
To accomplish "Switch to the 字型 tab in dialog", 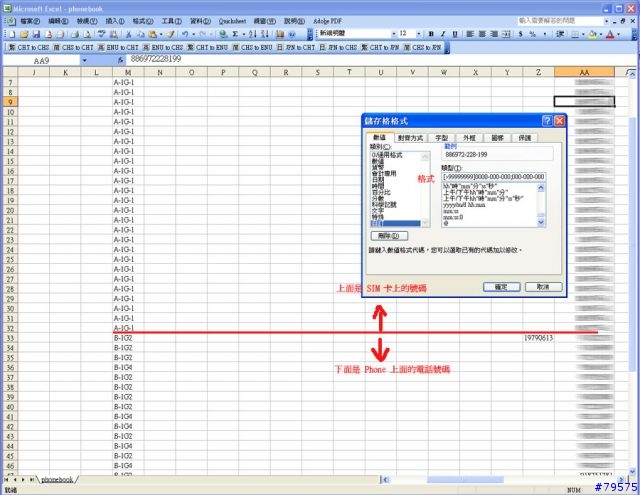I will coord(441,137).
